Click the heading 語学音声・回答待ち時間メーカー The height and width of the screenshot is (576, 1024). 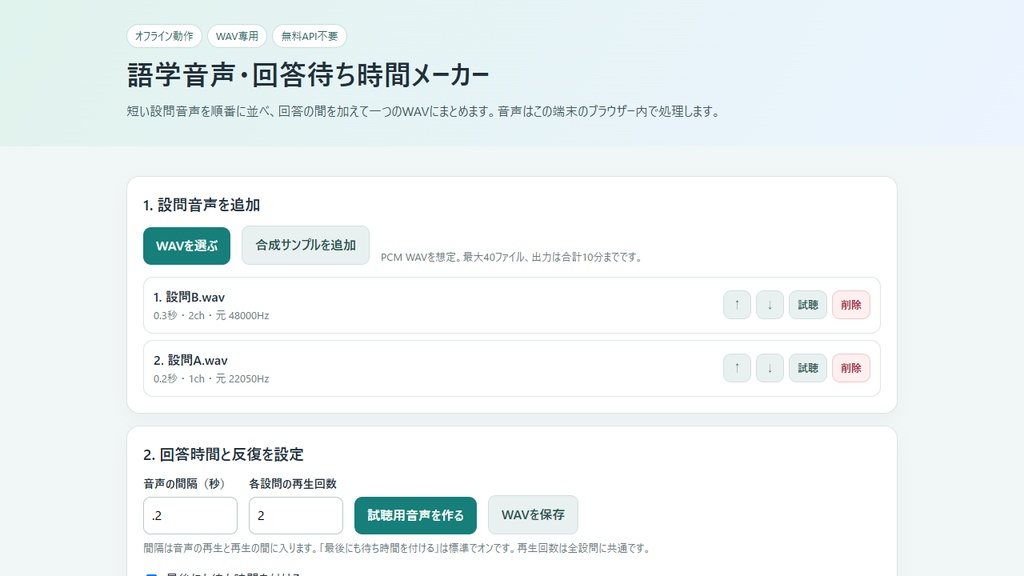308,75
